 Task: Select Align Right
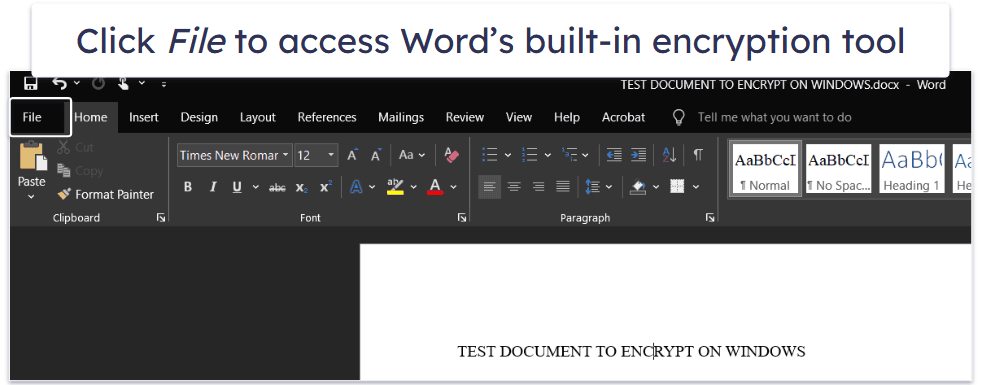(x=538, y=187)
